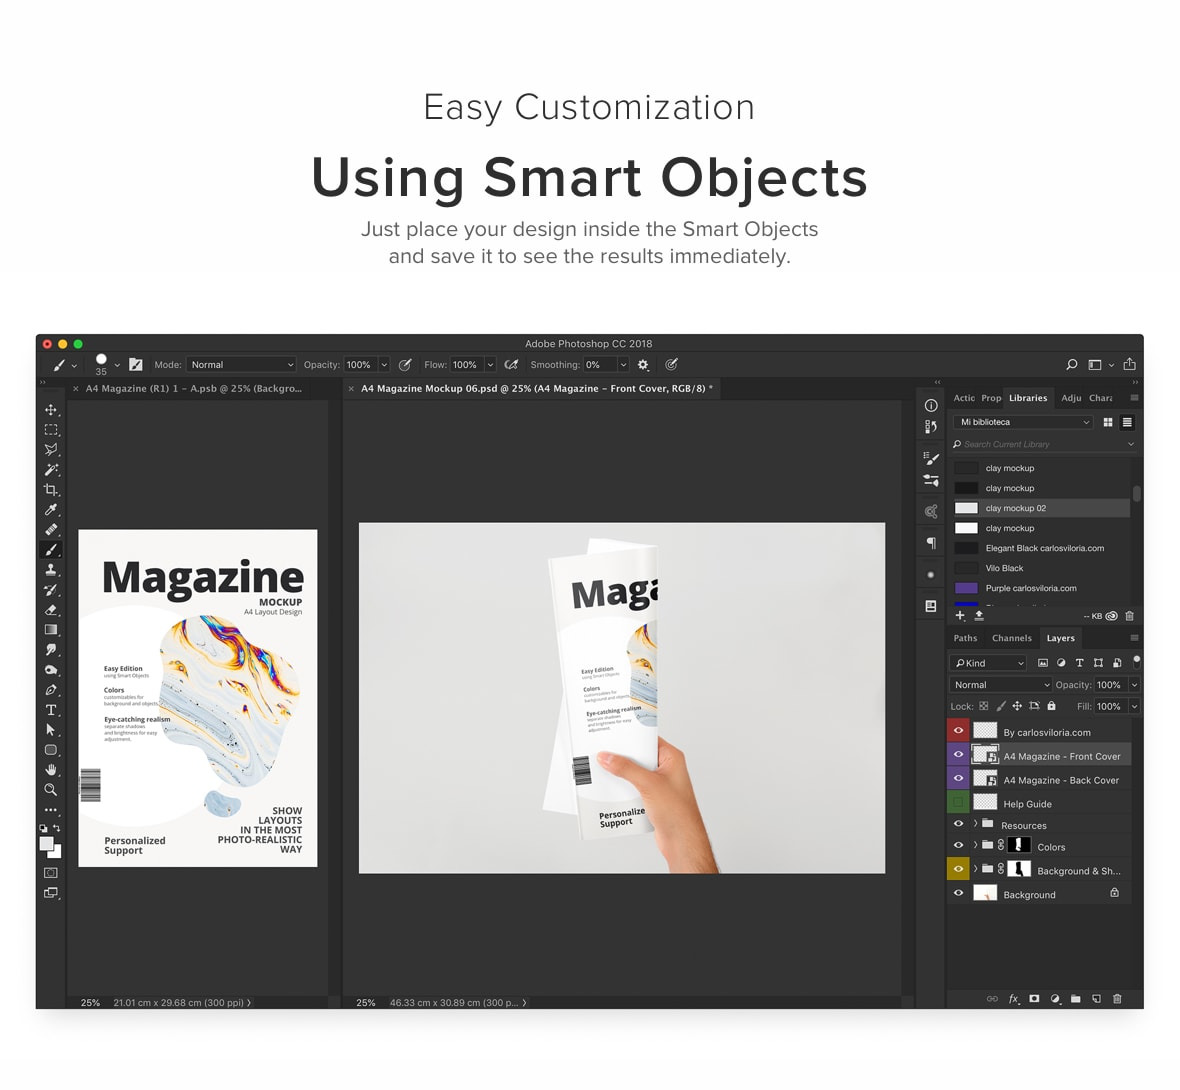The image size is (1180, 1090).
Task: Expand the Resources layer group
Action: coord(975,824)
